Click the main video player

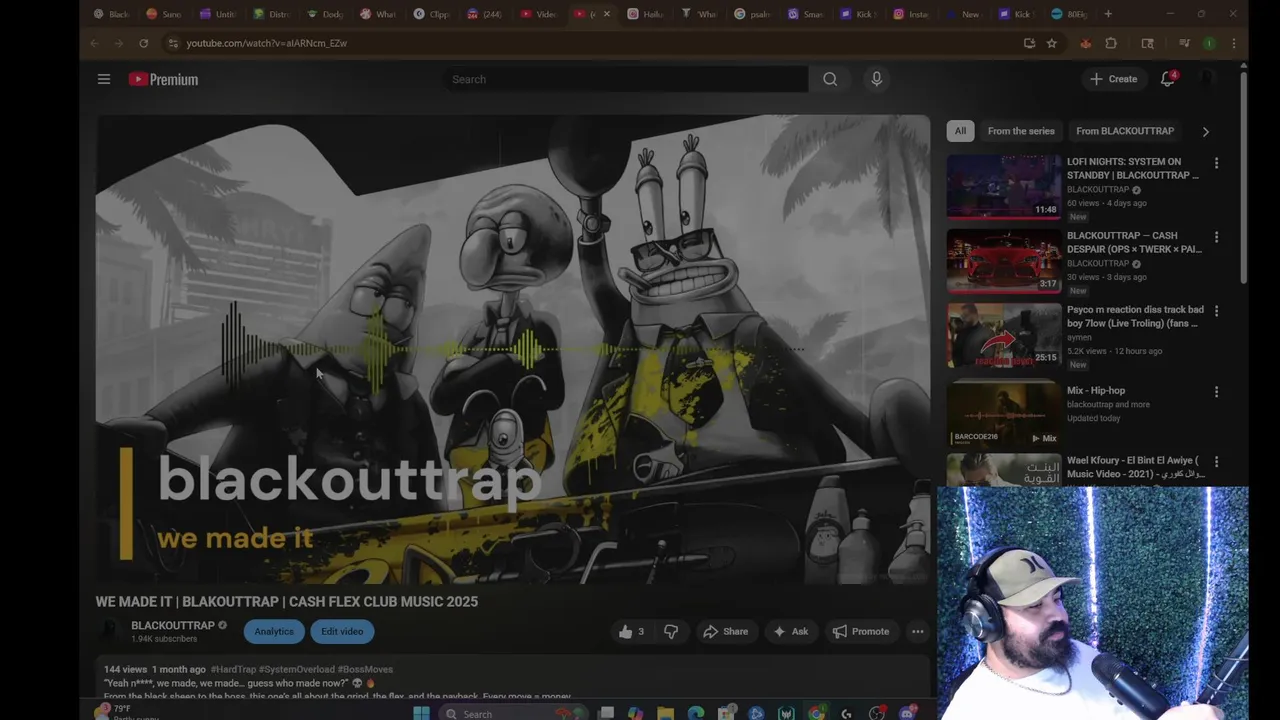click(x=513, y=349)
